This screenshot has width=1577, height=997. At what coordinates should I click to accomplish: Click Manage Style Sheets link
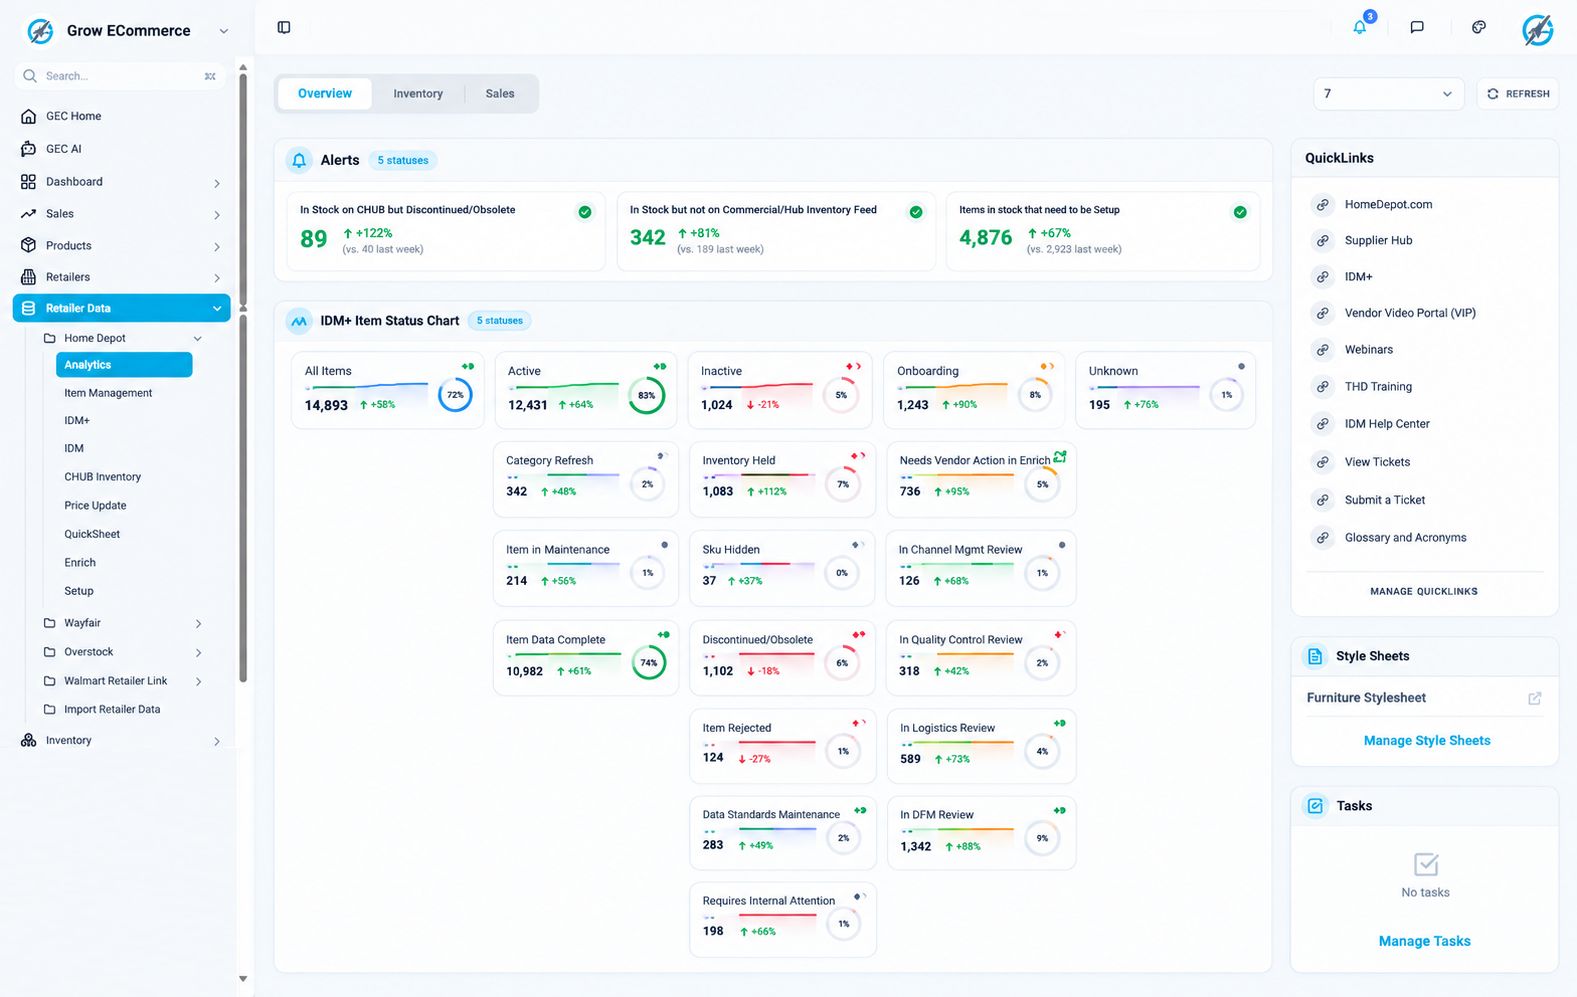(x=1427, y=741)
